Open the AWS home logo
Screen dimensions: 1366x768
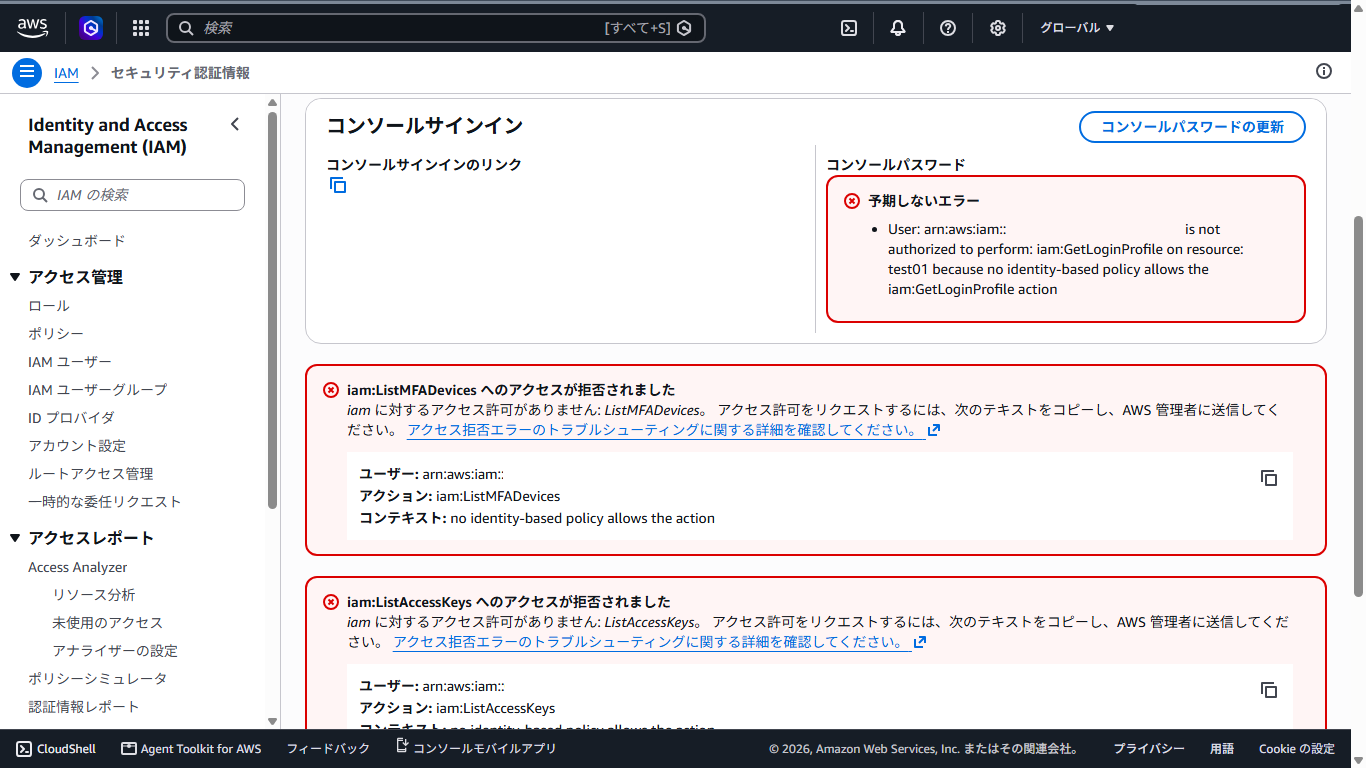pyautogui.click(x=33, y=28)
